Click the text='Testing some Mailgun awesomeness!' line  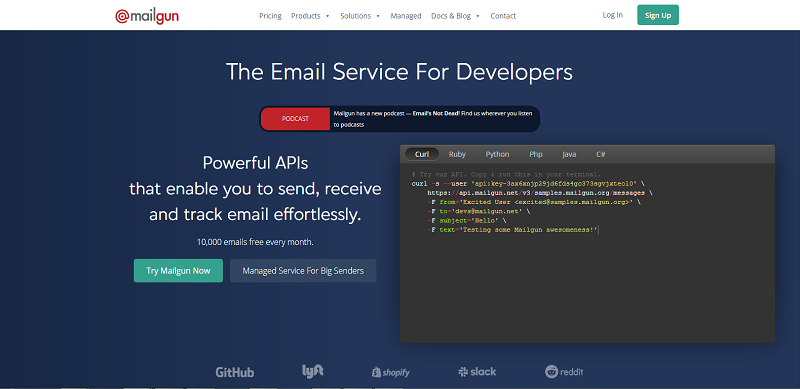(x=513, y=230)
